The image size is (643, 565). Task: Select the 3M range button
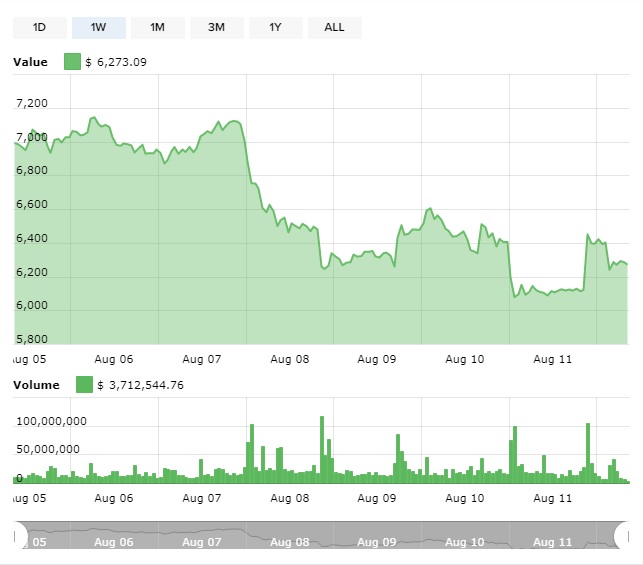point(216,27)
